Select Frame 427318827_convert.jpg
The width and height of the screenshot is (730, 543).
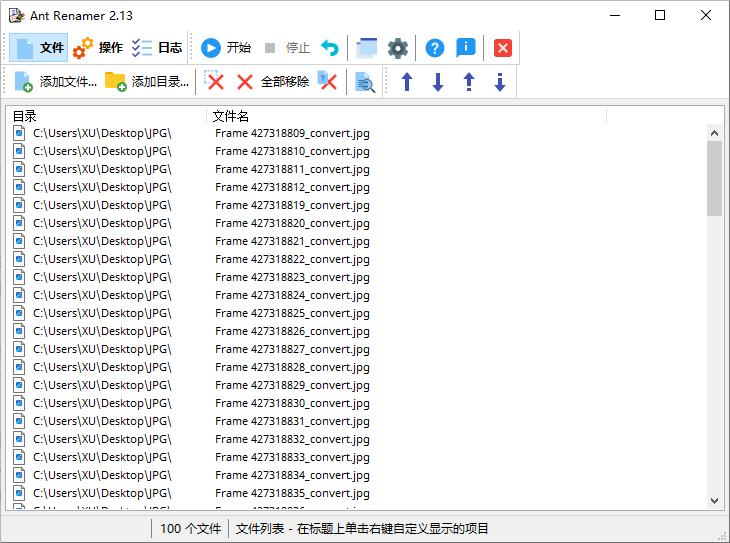pos(292,349)
